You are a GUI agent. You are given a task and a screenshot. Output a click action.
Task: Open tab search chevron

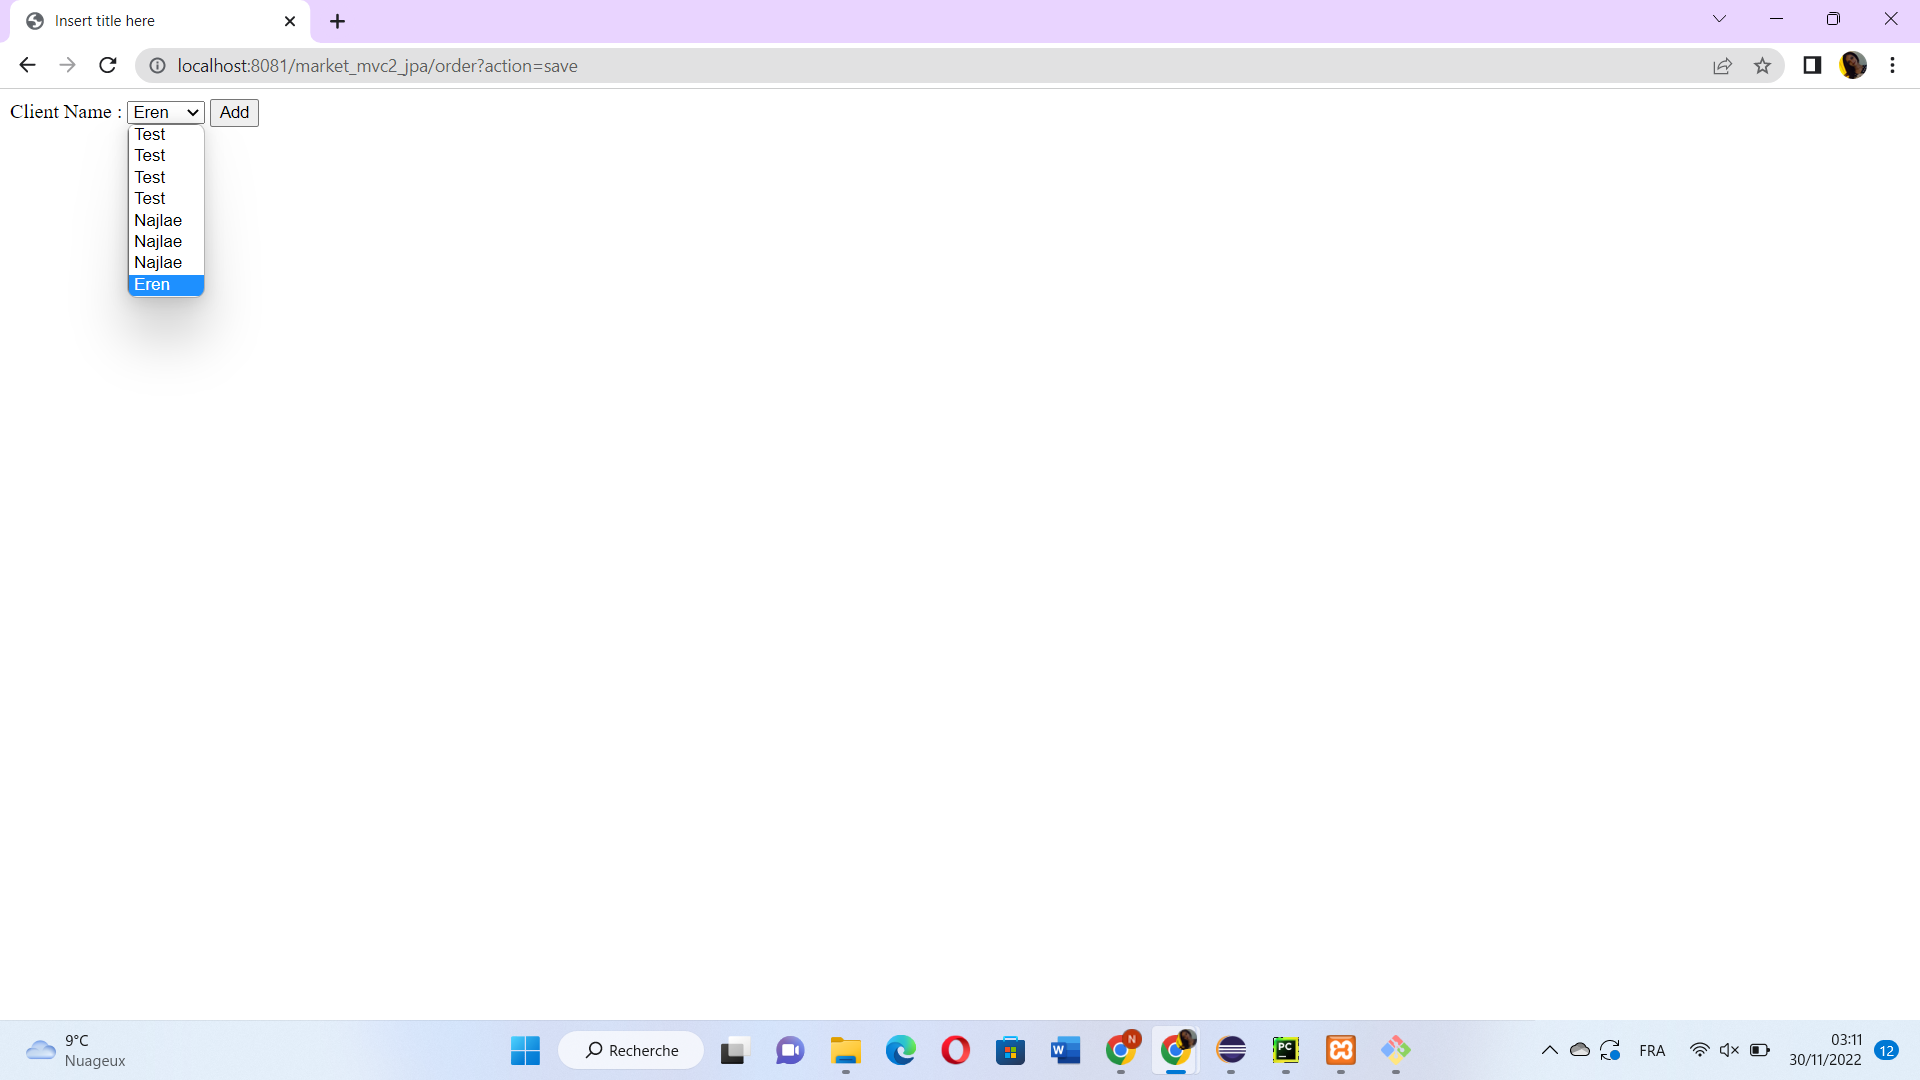point(1719,19)
